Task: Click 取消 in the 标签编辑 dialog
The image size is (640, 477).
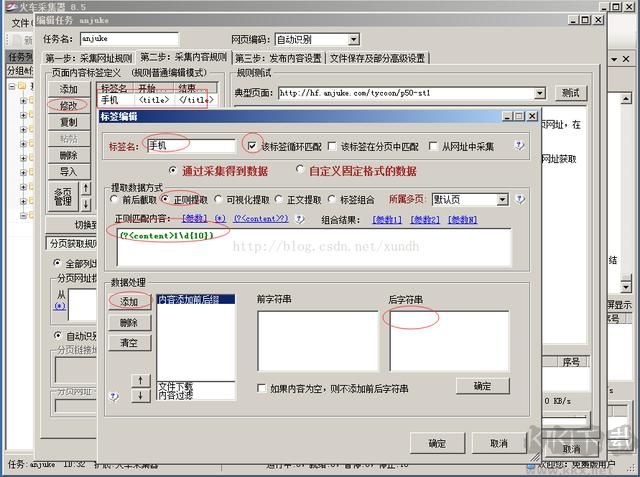Action: point(498,443)
